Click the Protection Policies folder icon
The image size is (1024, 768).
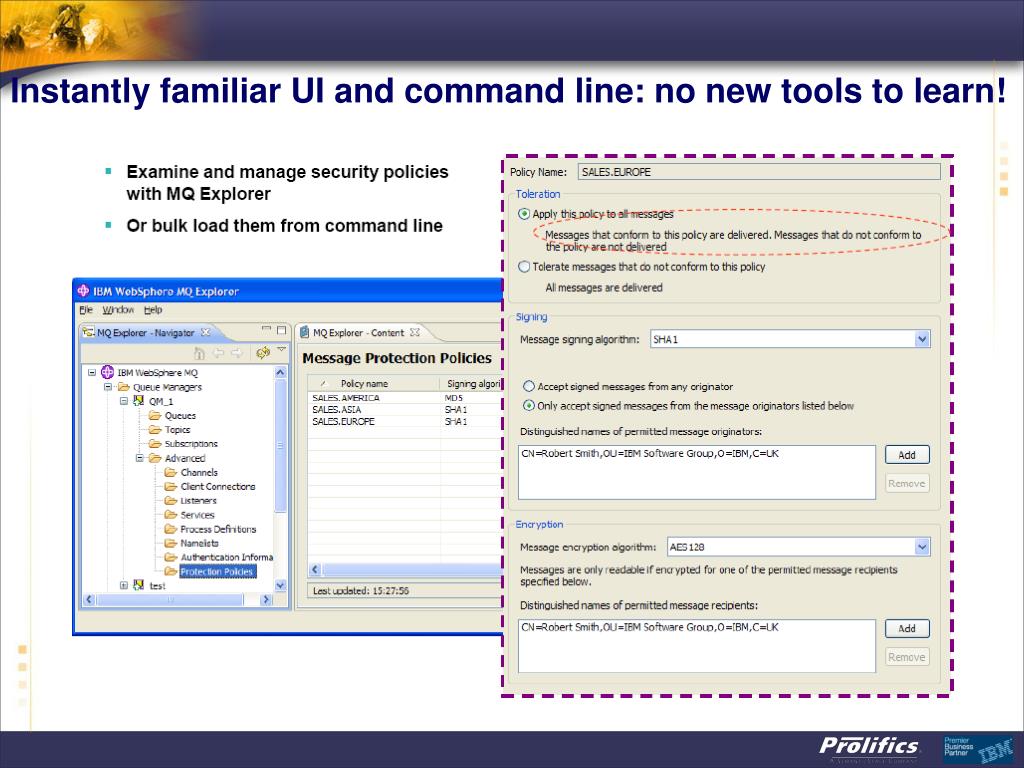[170, 571]
